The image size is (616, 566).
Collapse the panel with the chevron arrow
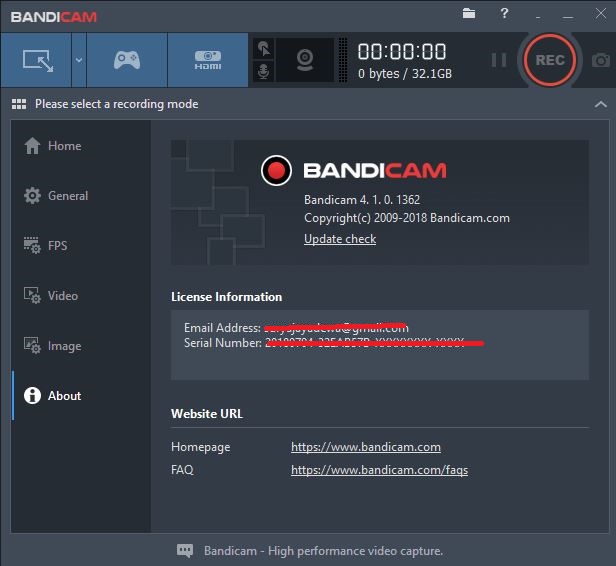tap(600, 104)
